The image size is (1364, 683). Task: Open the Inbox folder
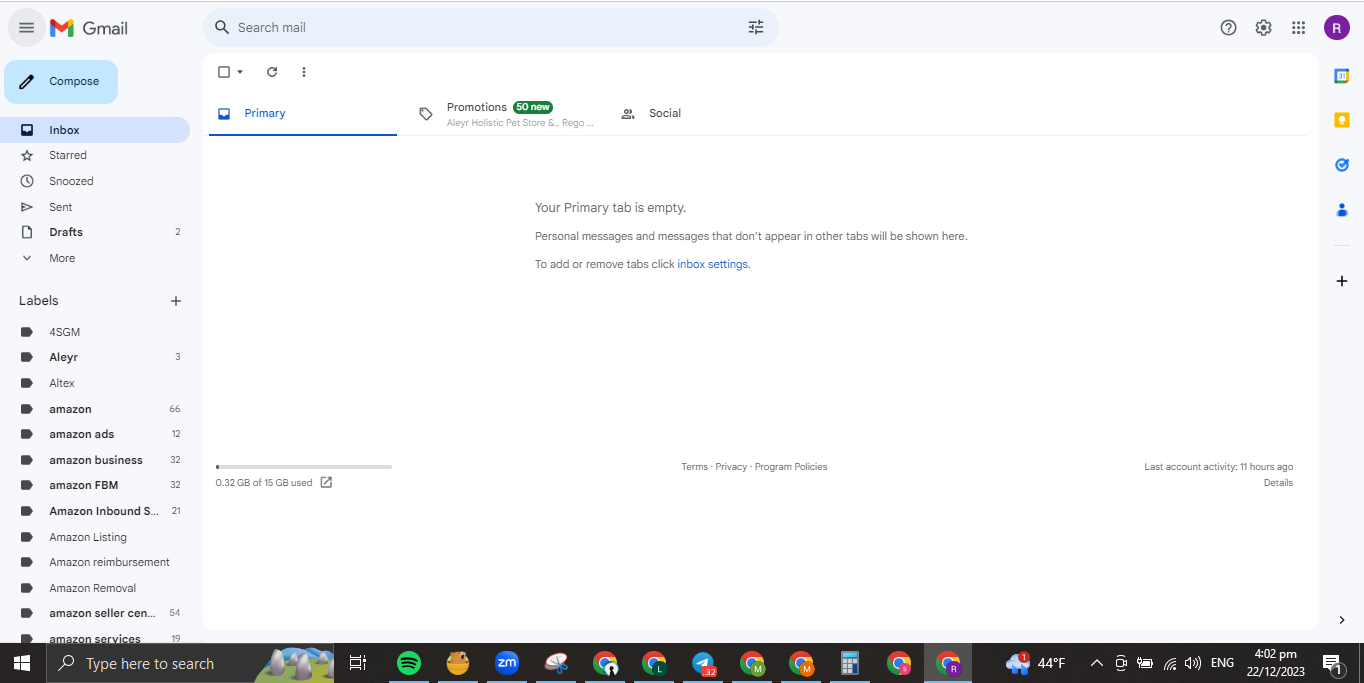[x=95, y=130]
